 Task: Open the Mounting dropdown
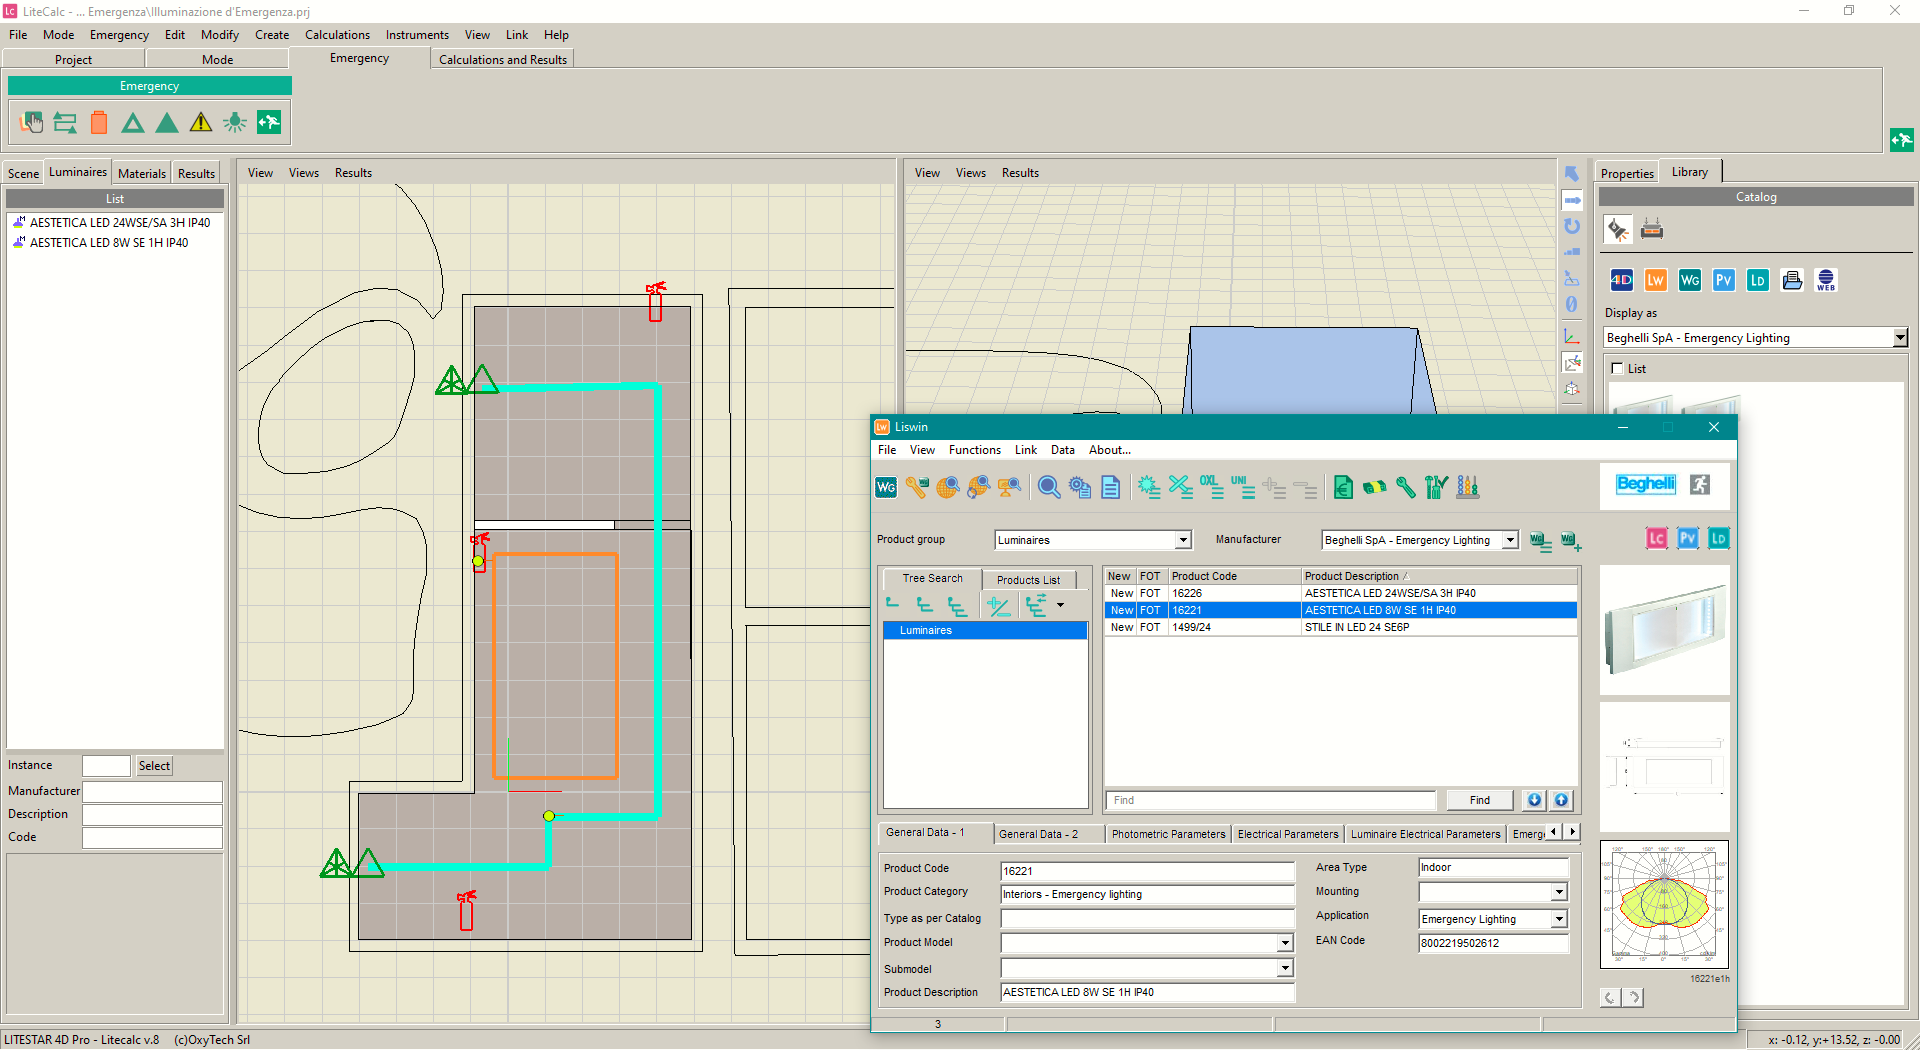pos(1559,892)
